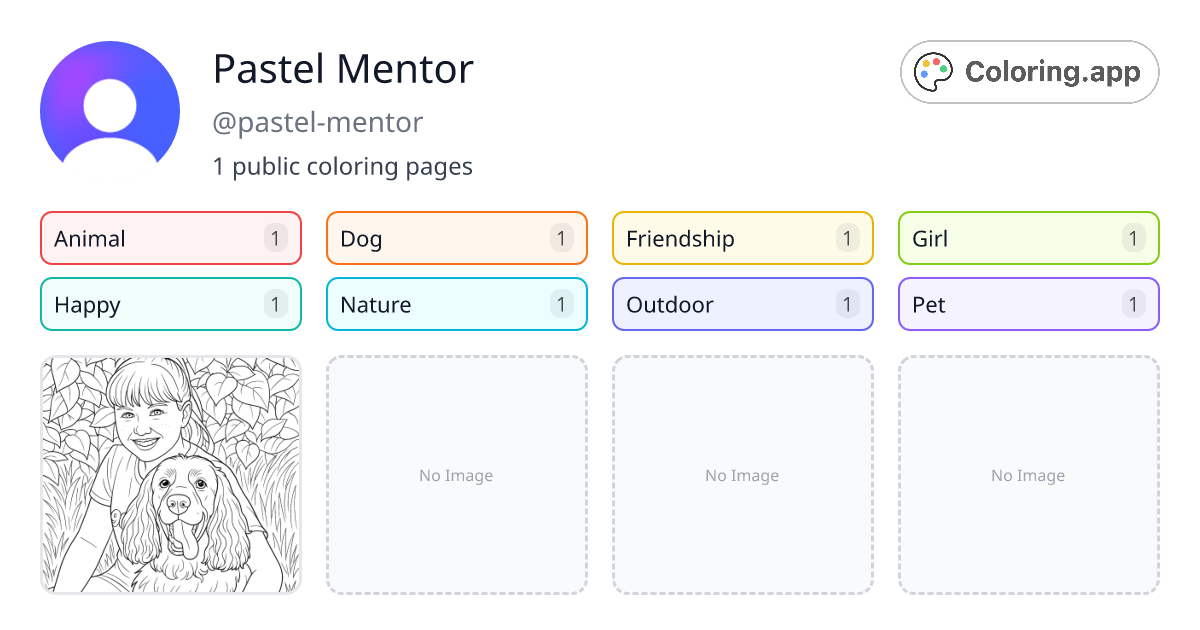This screenshot has width=1200, height=630.
Task: Click the count badge on the Nature tag
Action: (561, 304)
